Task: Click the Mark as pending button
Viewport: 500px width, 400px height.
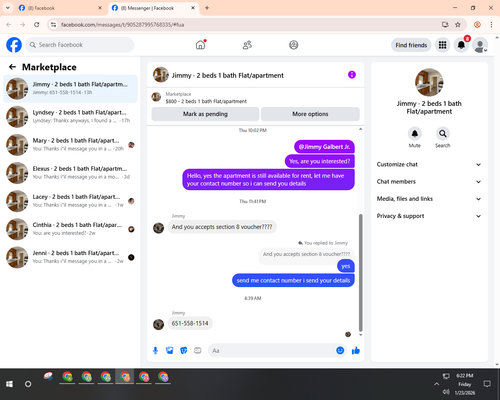Action: coord(205,114)
